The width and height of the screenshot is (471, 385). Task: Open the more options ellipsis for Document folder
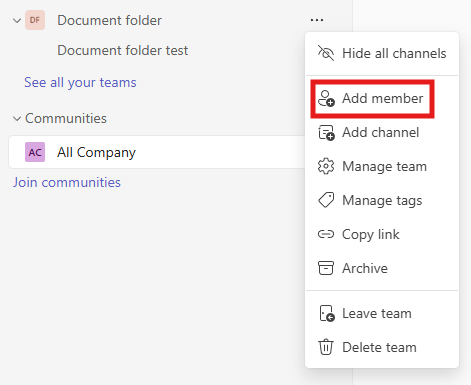click(x=317, y=20)
